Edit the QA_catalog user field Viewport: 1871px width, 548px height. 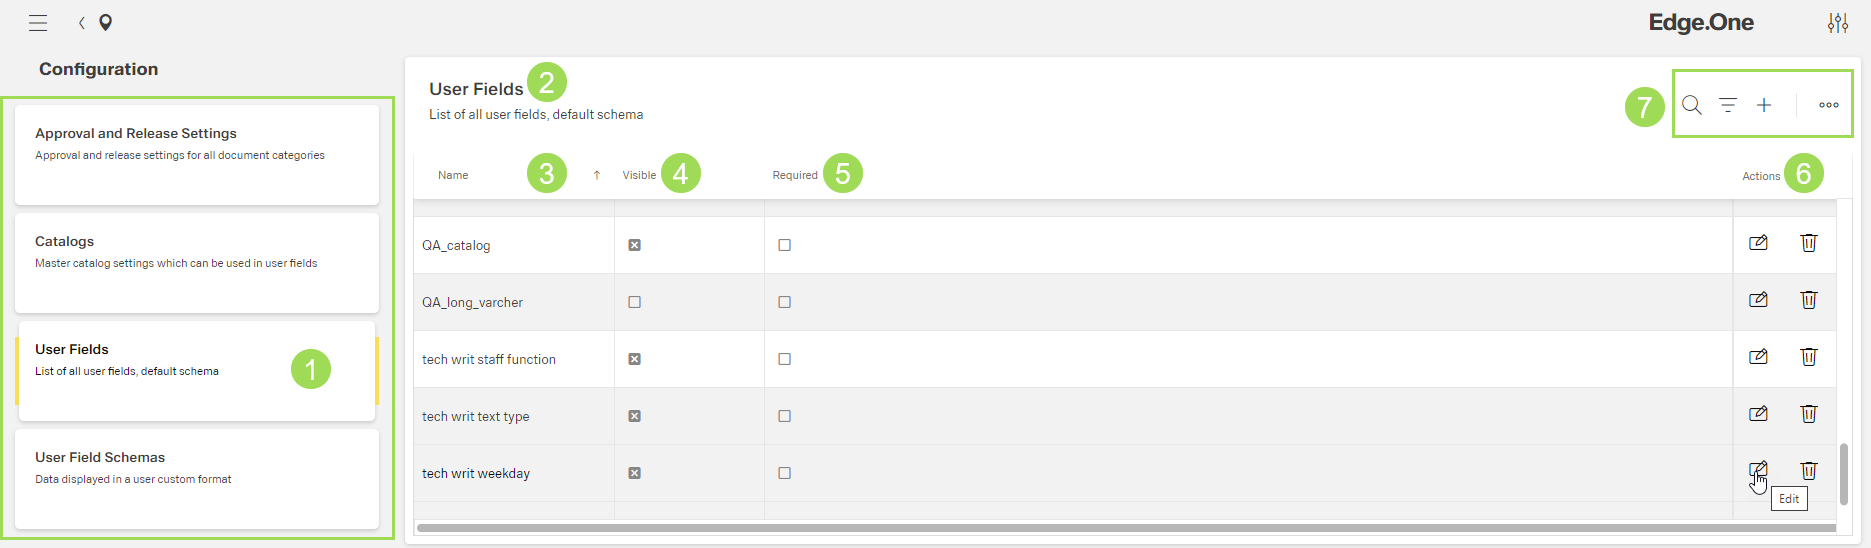(1758, 243)
